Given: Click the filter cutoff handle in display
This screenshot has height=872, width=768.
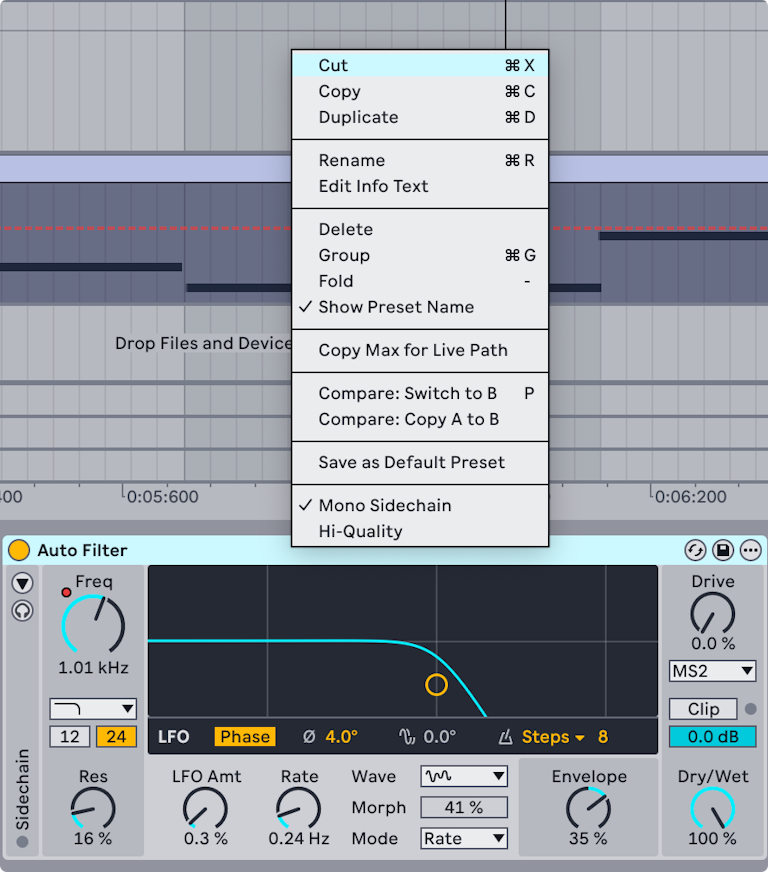Looking at the screenshot, I should click(x=436, y=684).
